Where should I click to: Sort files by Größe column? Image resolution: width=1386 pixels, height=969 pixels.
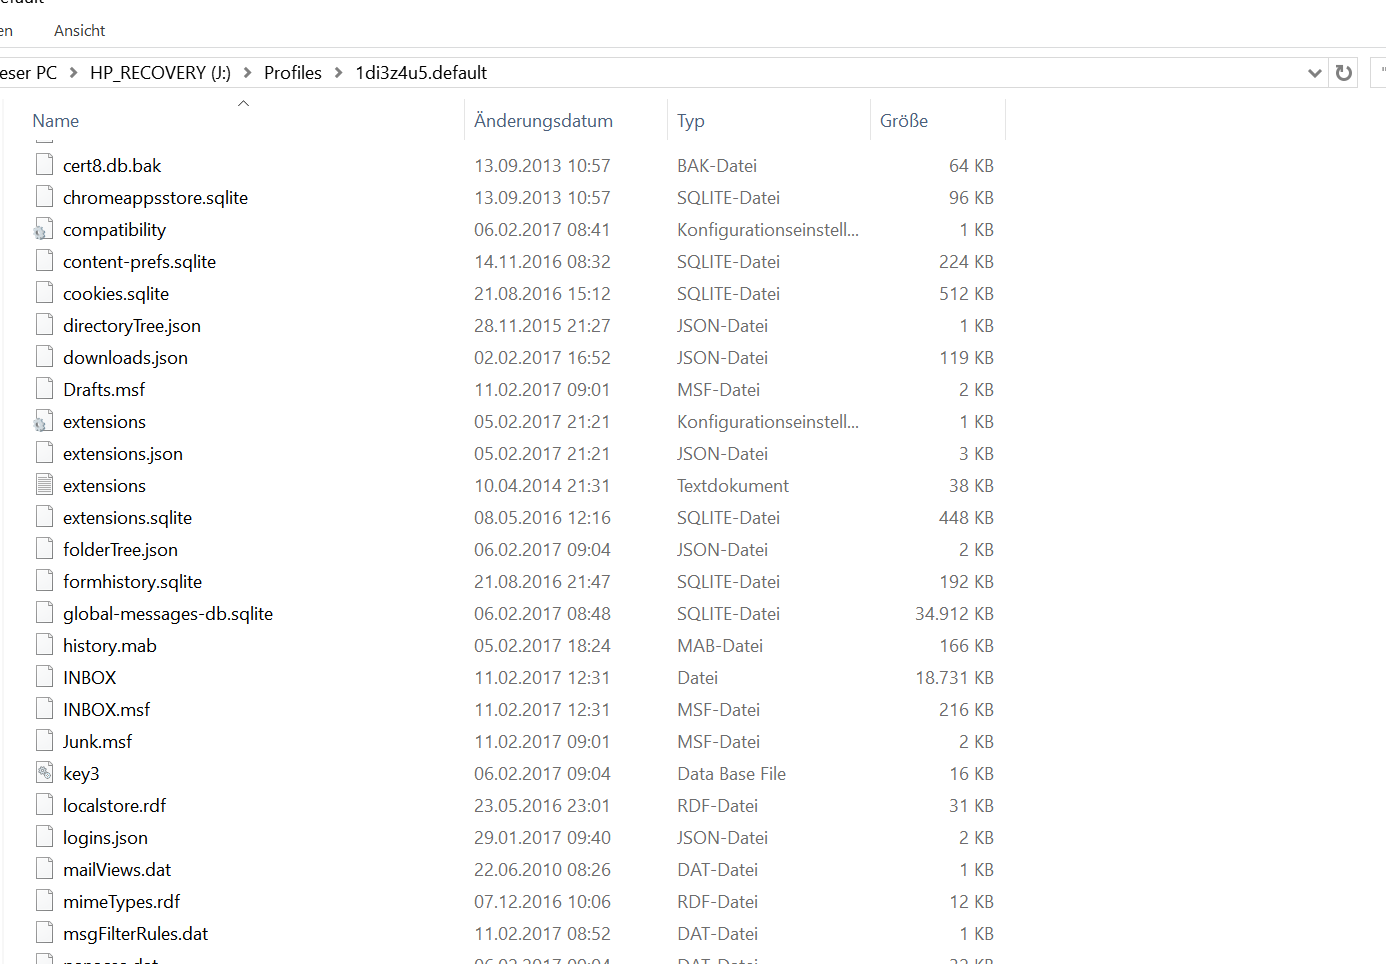click(903, 121)
